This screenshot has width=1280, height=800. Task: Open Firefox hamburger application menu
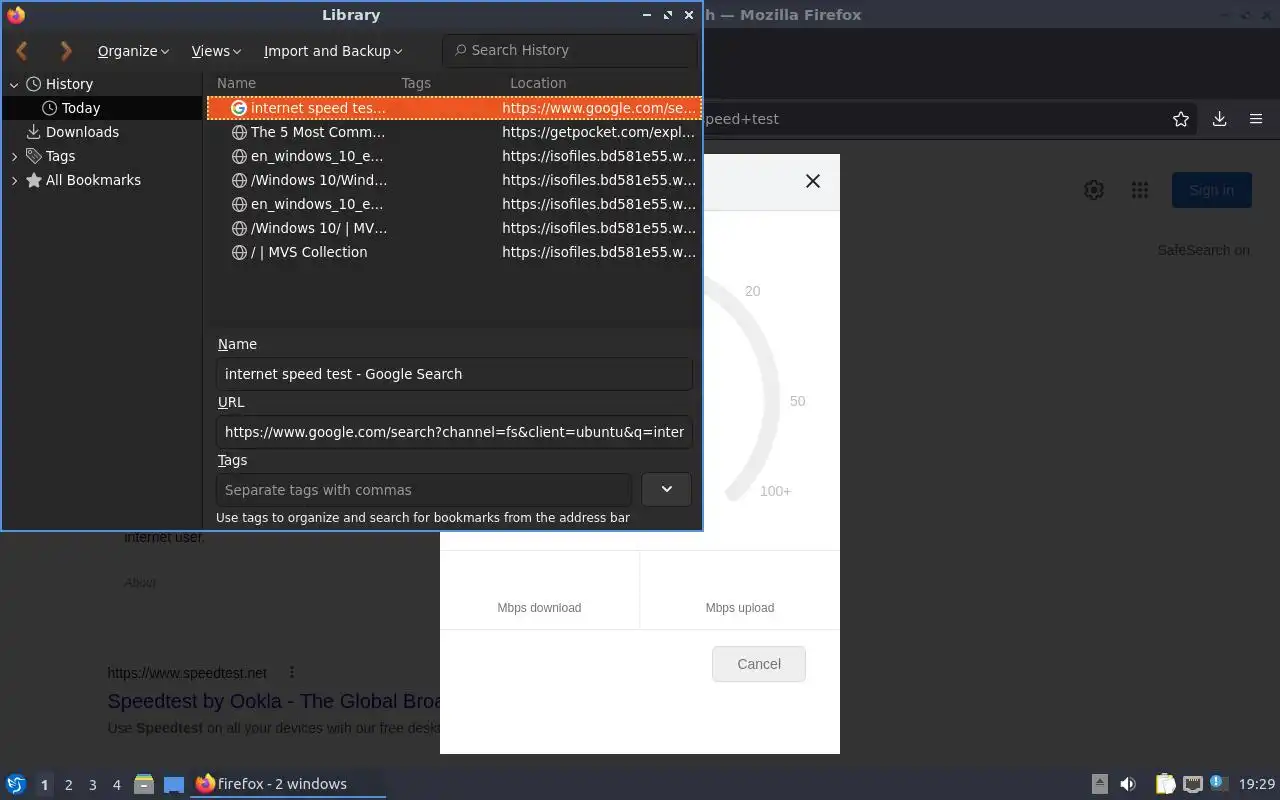click(1256, 119)
